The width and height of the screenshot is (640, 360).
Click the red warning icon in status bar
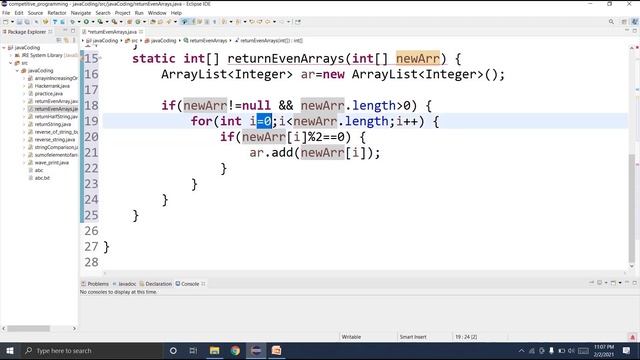[632, 337]
